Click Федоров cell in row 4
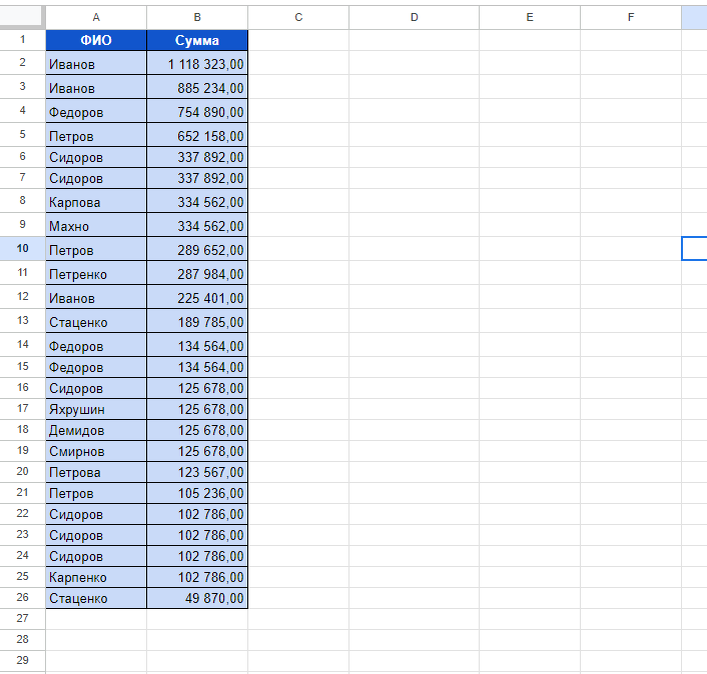This screenshot has width=707, height=674. click(x=96, y=111)
